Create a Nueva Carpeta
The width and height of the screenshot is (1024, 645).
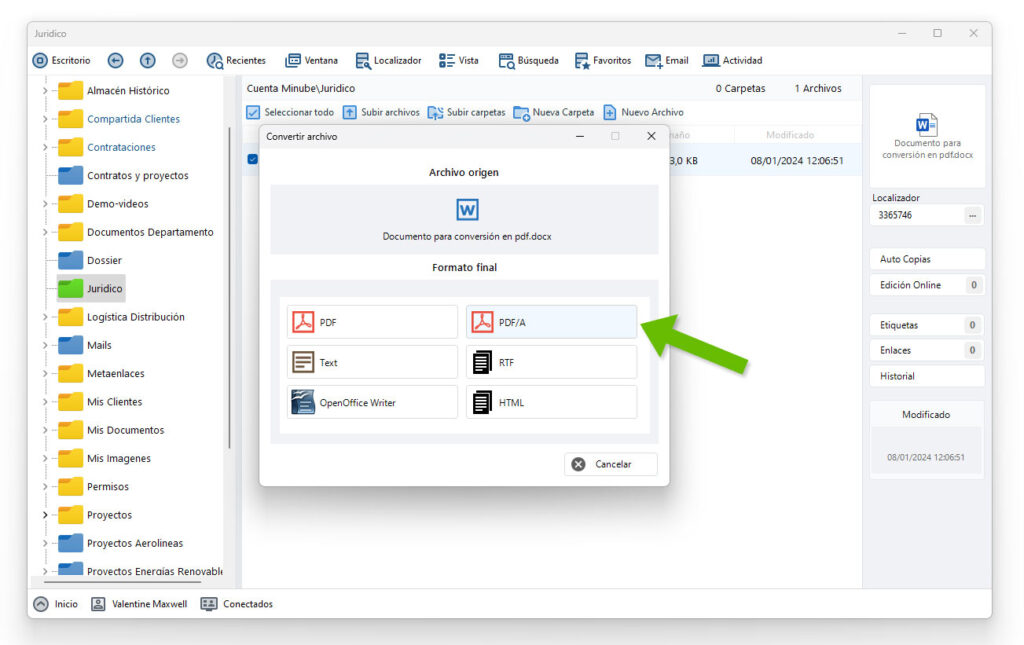(x=554, y=112)
